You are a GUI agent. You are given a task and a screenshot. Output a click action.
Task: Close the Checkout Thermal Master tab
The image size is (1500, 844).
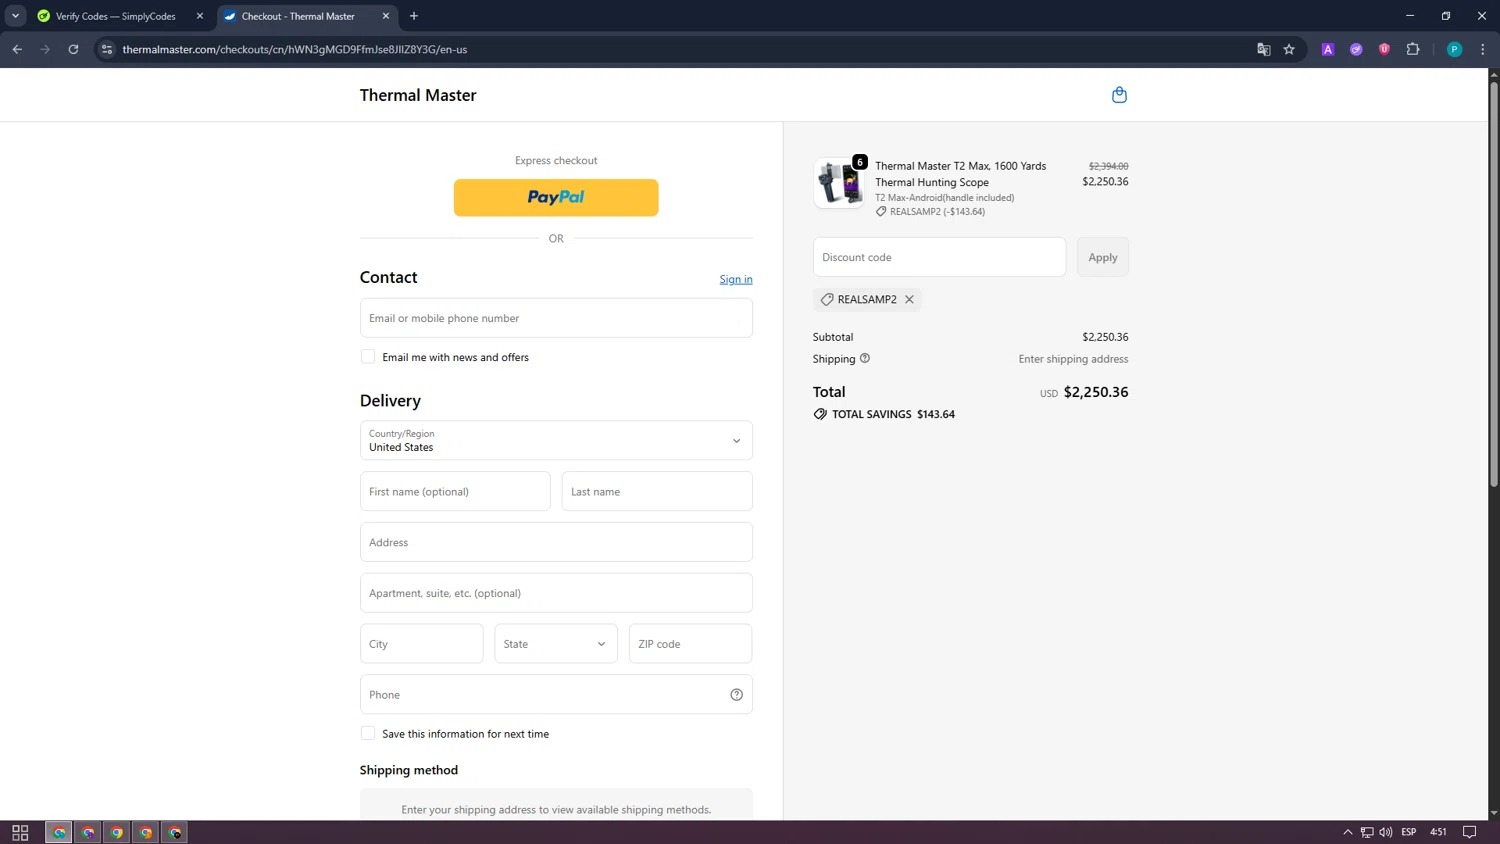pyautogui.click(x=386, y=16)
